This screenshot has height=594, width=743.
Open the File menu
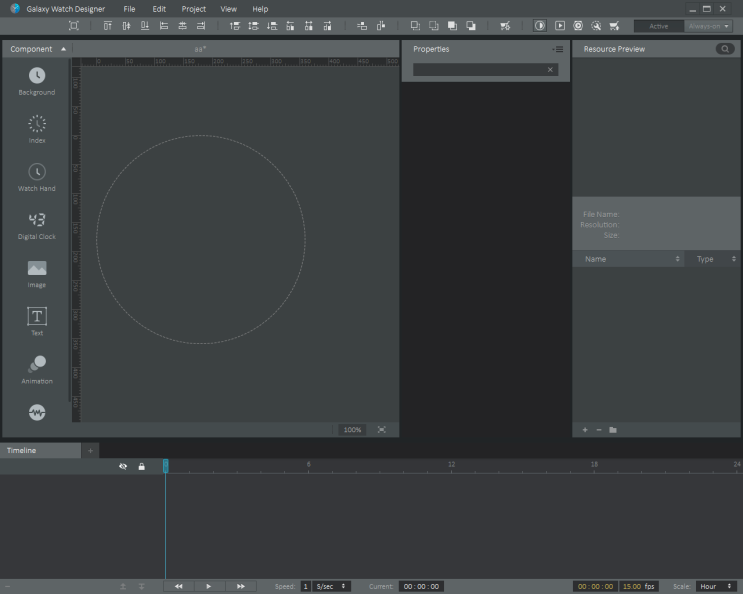[129, 9]
